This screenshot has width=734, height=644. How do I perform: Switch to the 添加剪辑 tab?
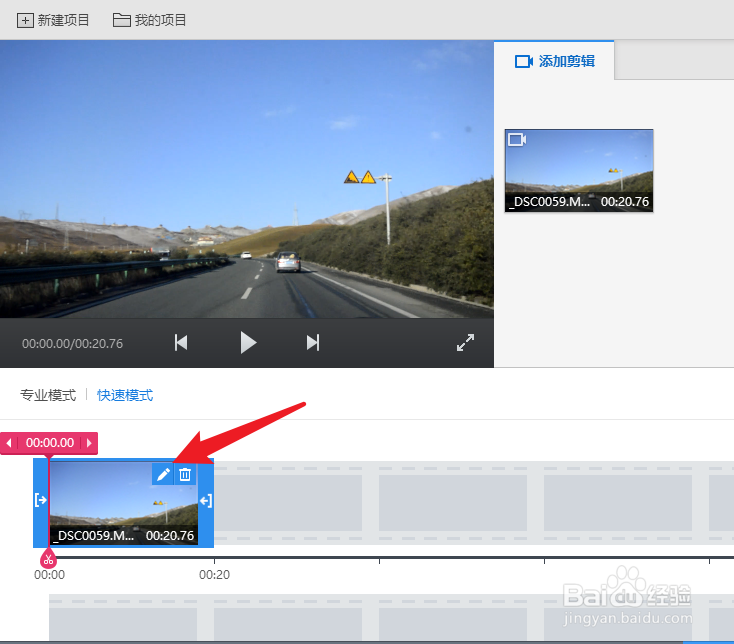tap(554, 61)
